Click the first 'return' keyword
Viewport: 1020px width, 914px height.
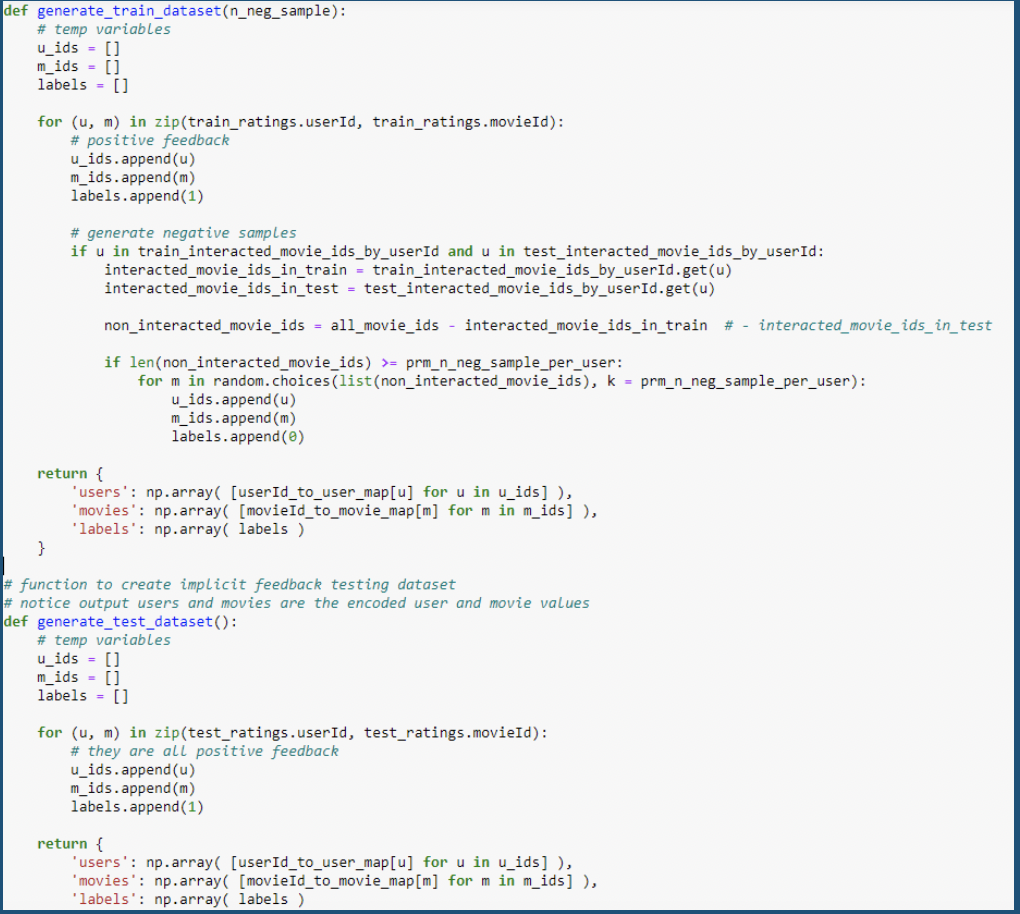[x=62, y=474]
